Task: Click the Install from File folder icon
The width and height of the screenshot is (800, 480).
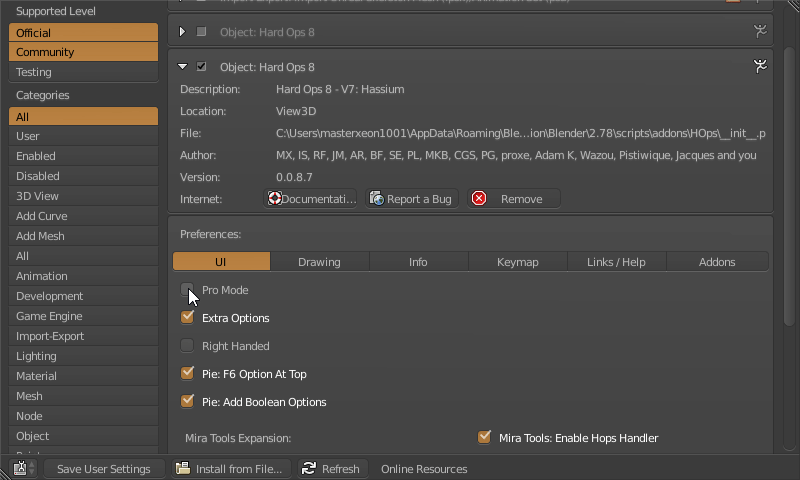Action: pos(183,468)
